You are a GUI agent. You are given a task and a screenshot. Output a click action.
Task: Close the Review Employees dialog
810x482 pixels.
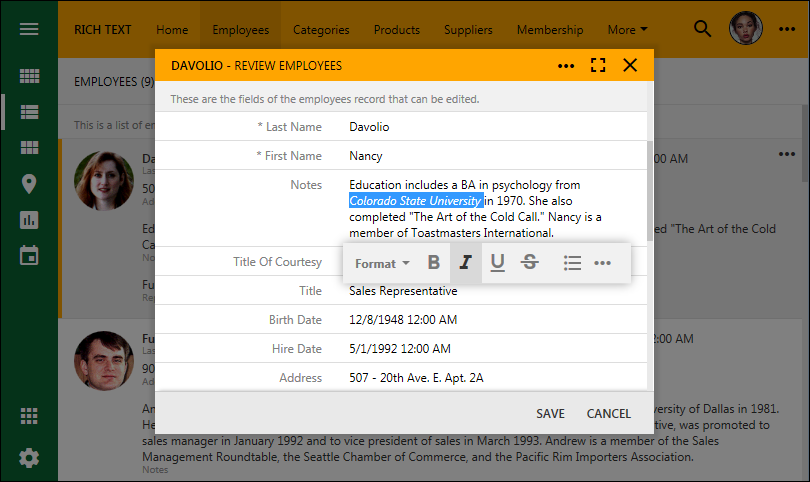(630, 65)
